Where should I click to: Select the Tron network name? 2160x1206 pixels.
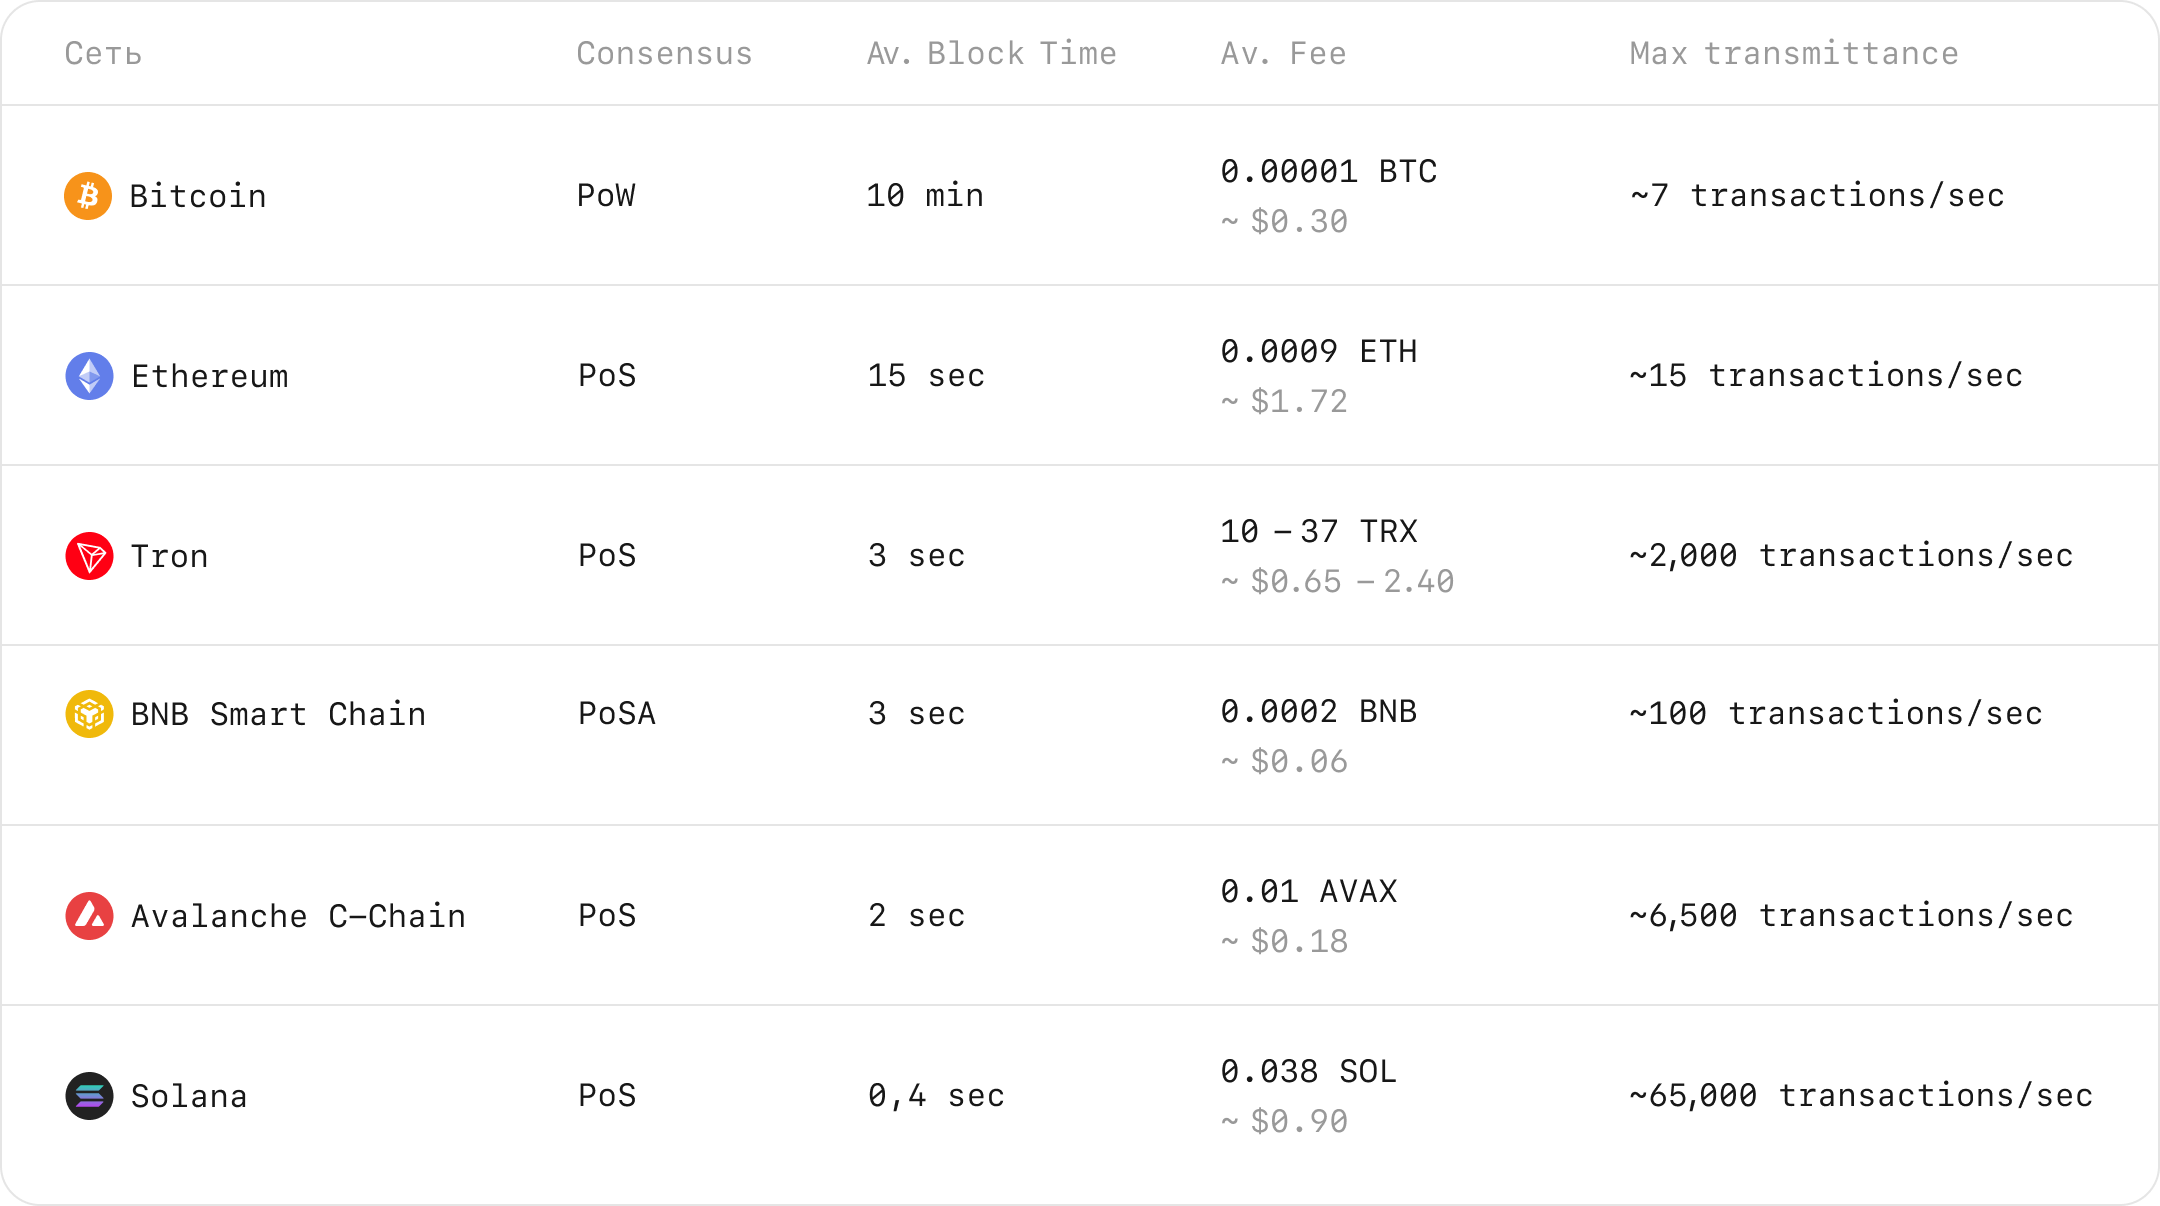coord(170,556)
